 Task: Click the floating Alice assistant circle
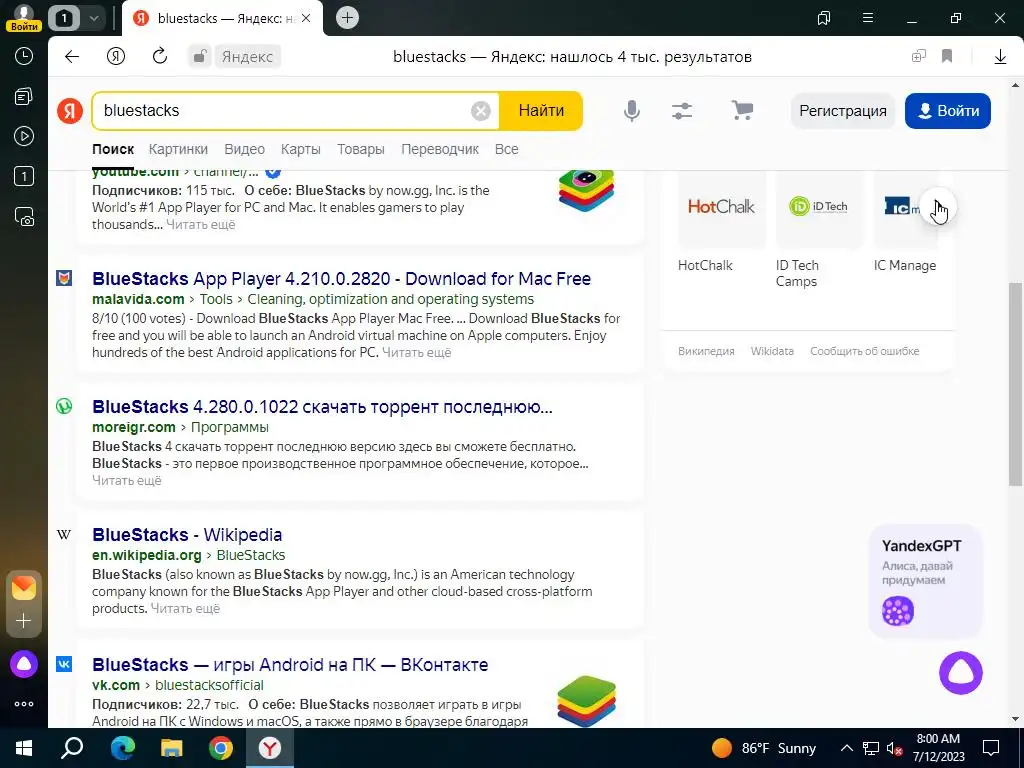(x=961, y=673)
